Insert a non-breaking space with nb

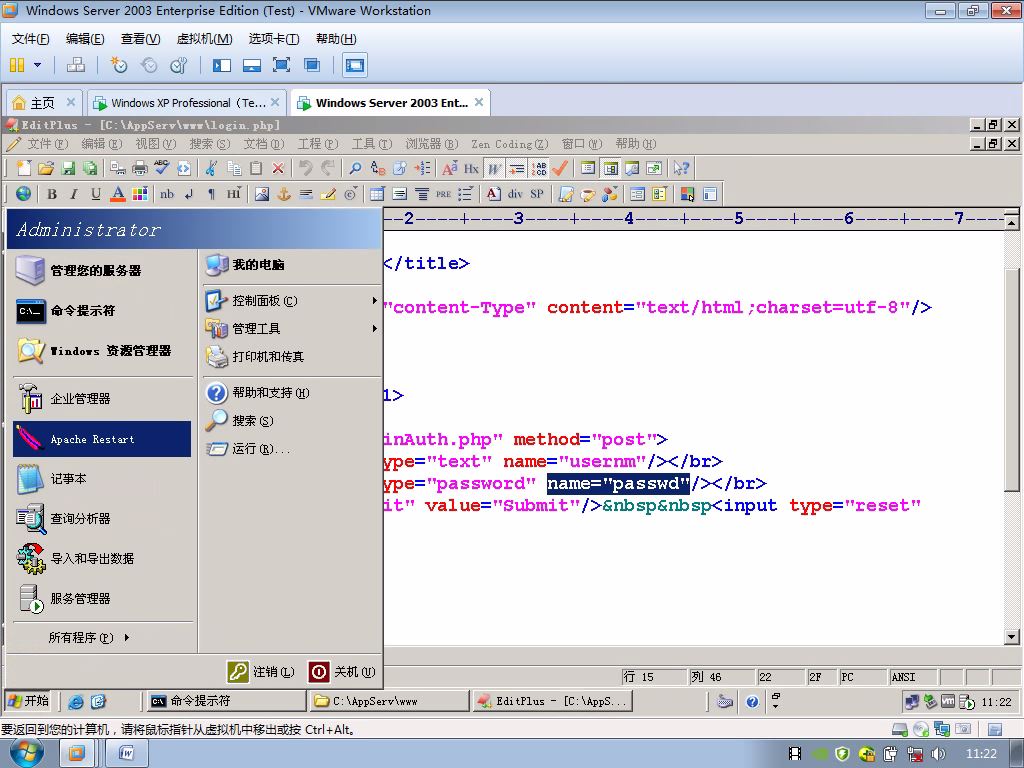tap(167, 194)
